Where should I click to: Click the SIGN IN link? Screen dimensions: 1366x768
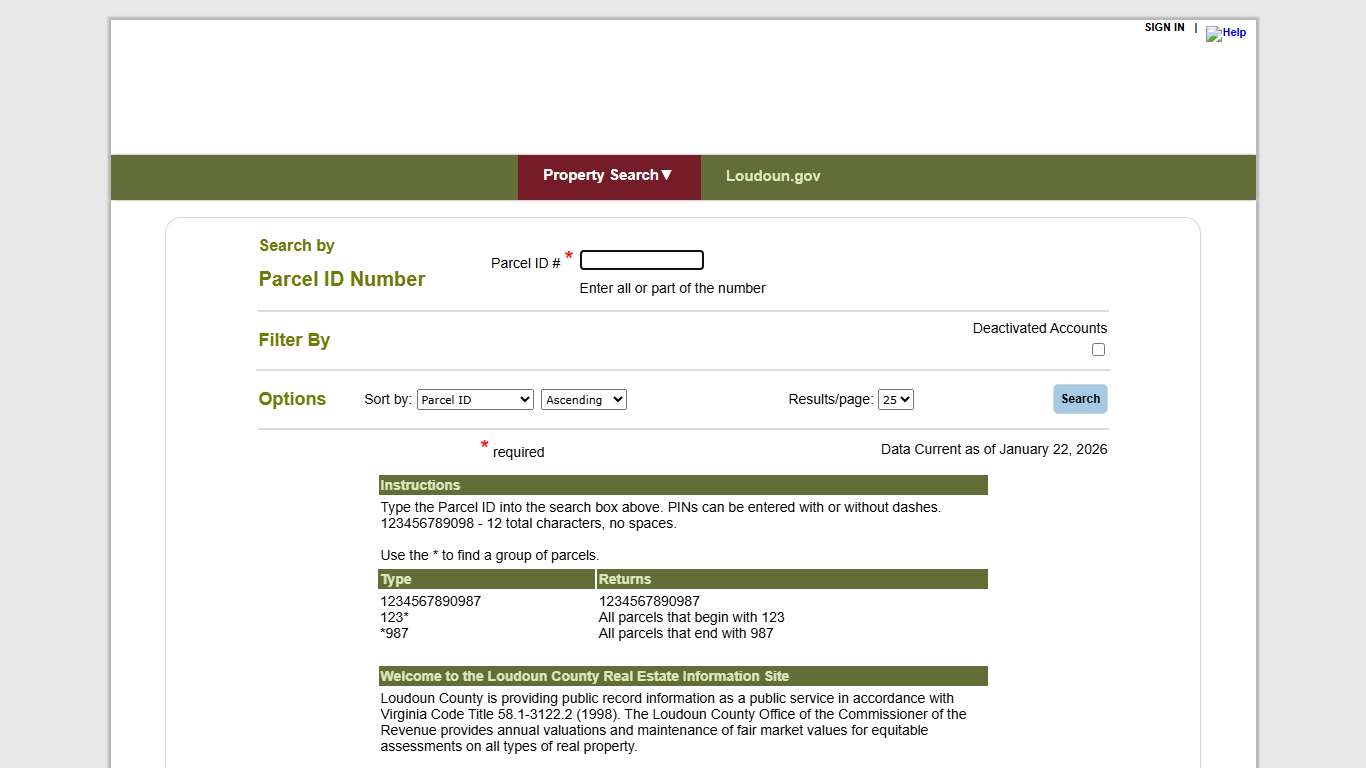tap(1164, 27)
